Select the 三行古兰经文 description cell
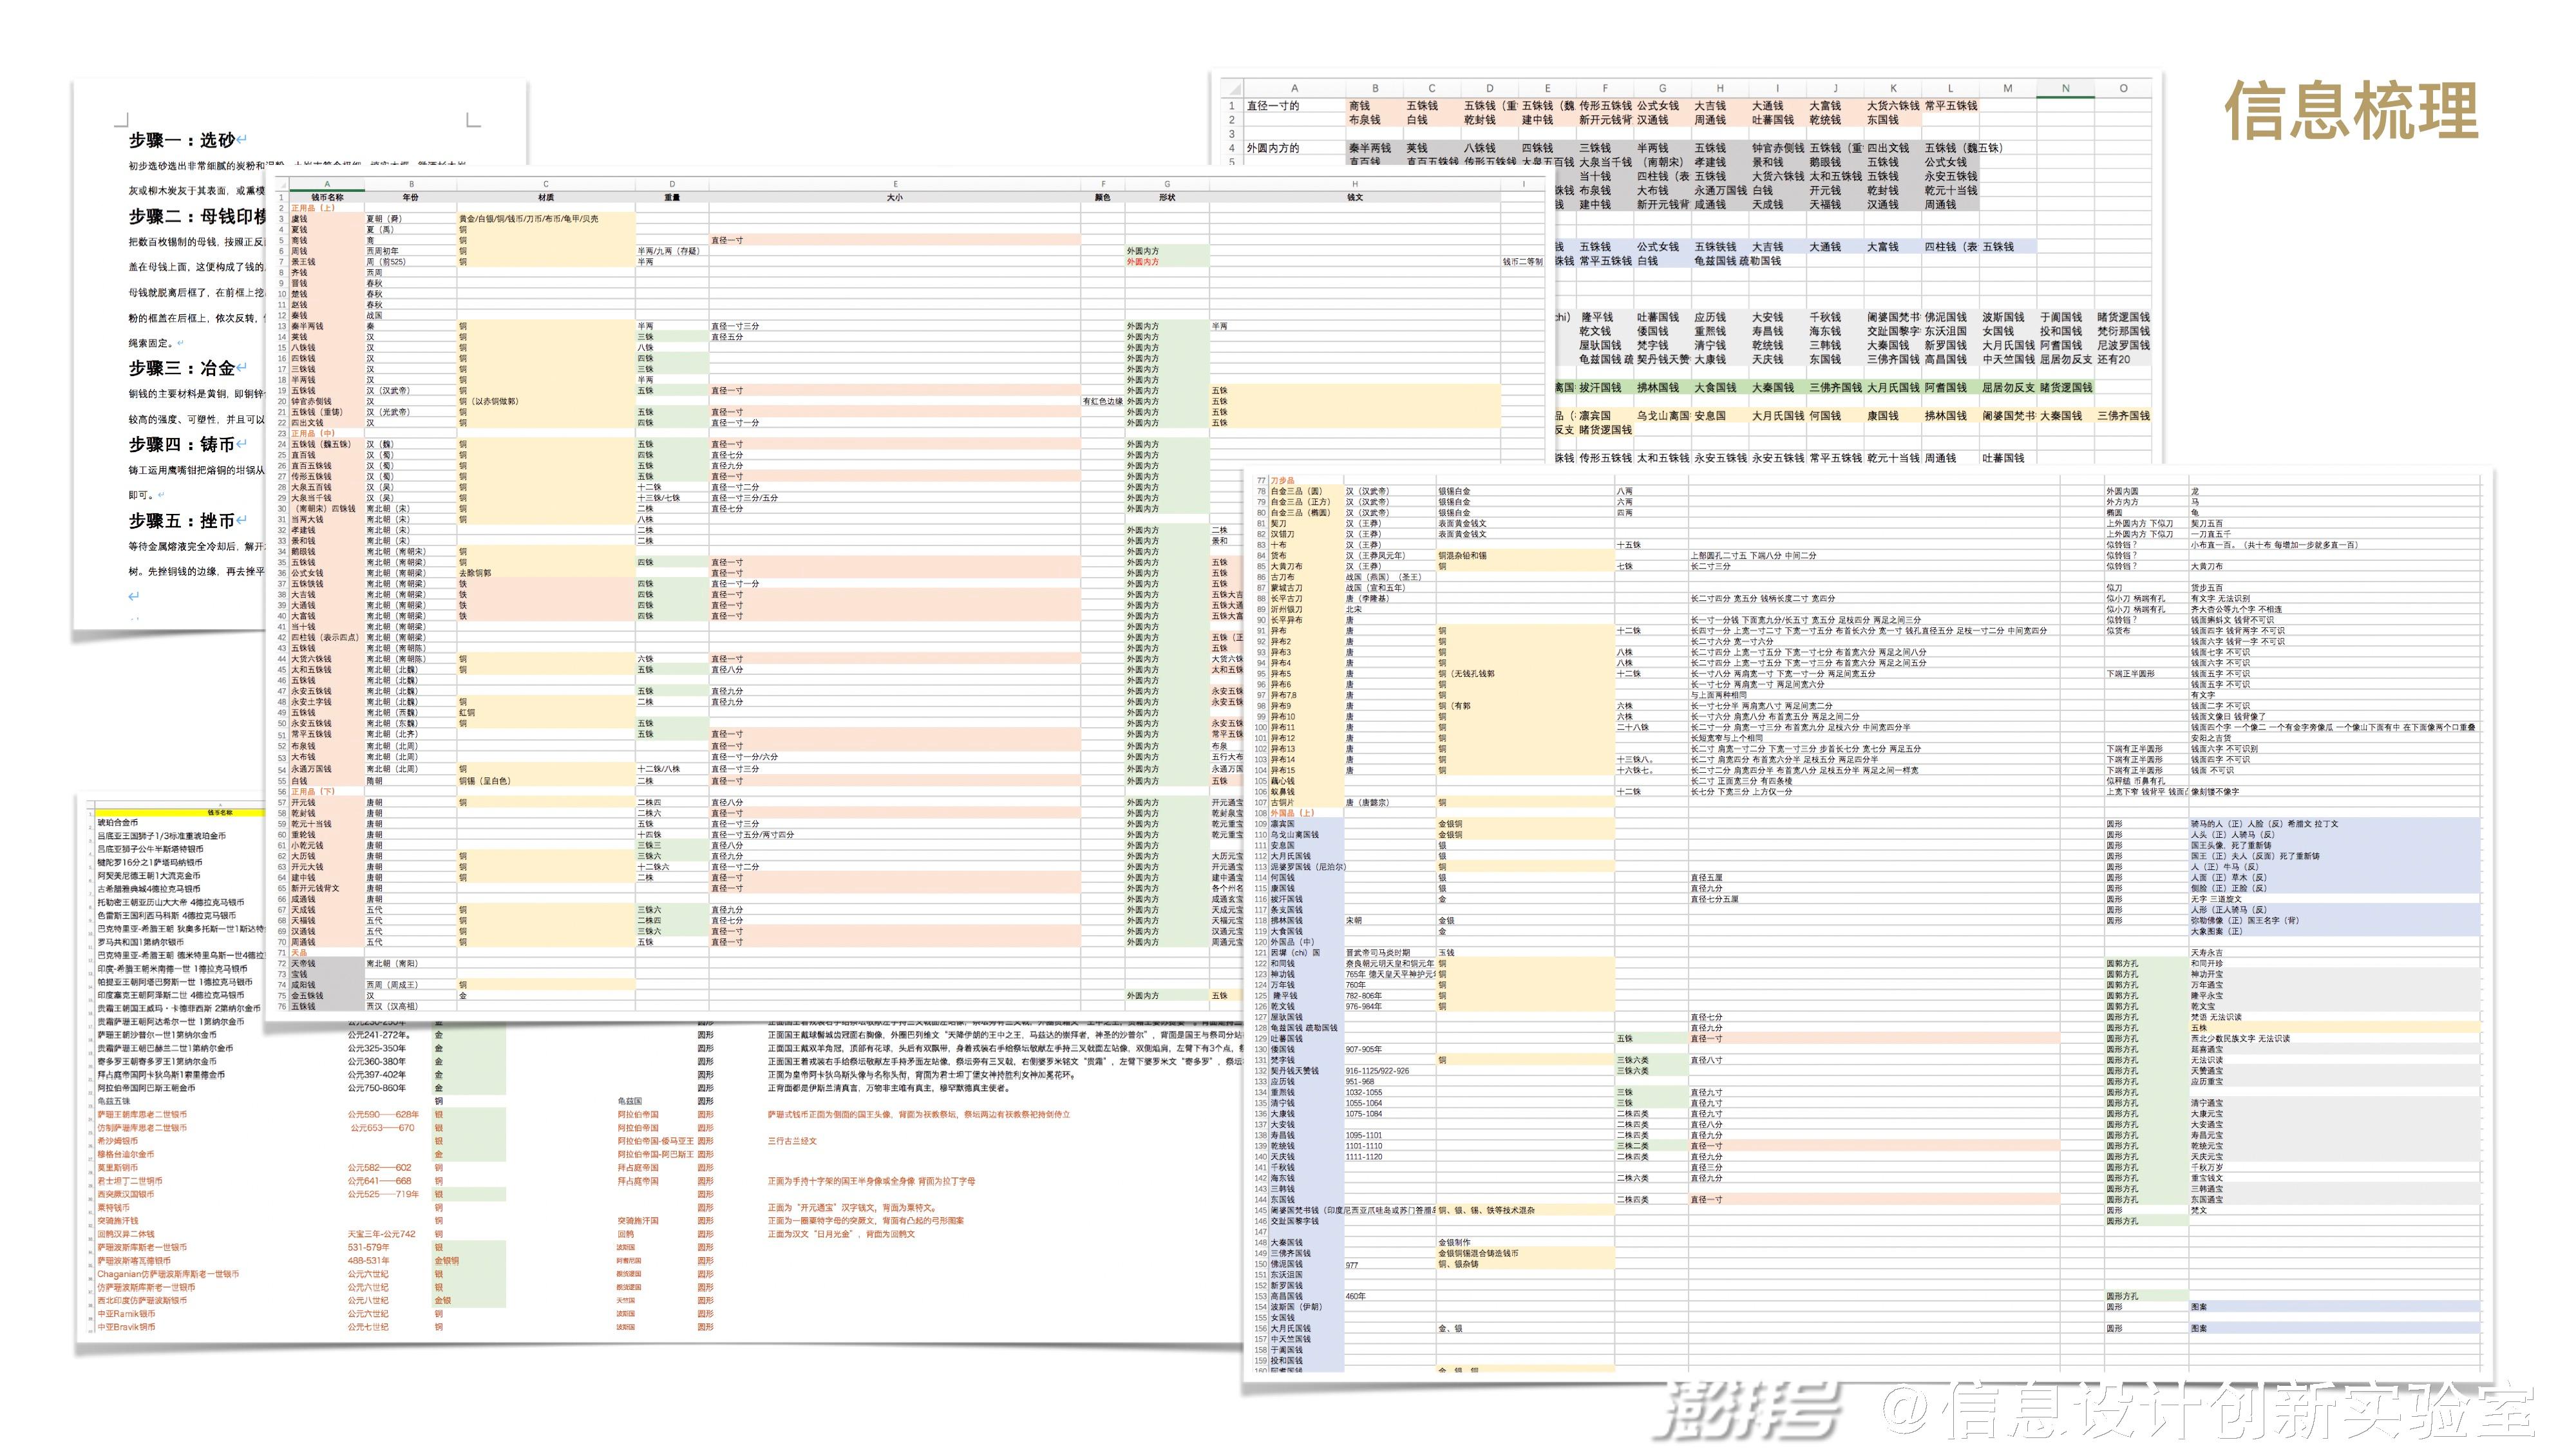The width and height of the screenshot is (2576, 1449). [792, 1141]
